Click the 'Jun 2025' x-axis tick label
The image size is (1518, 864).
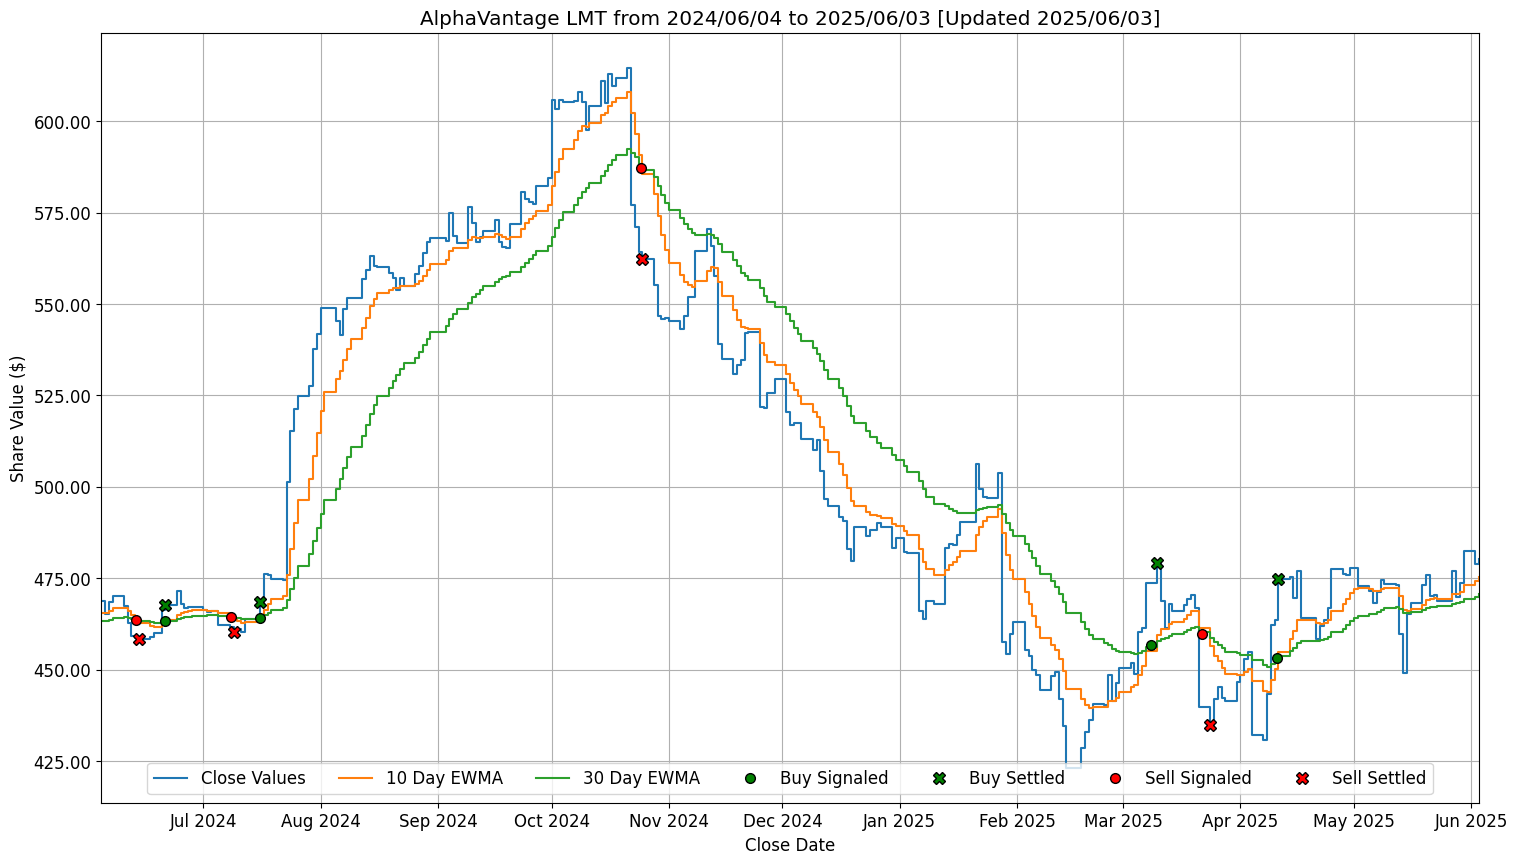pos(1471,822)
